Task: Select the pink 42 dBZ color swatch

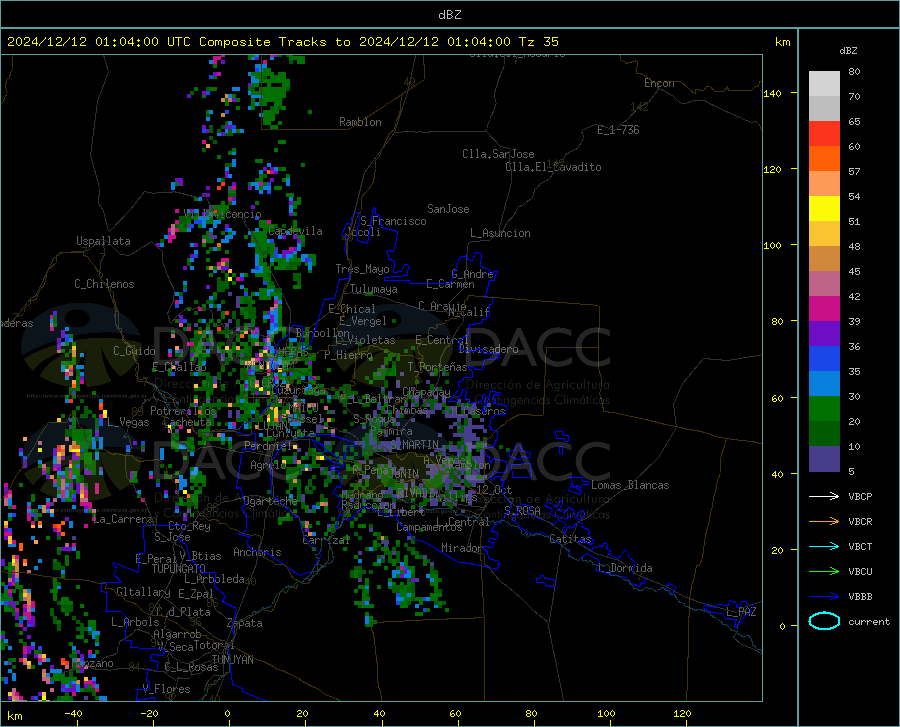Action: click(824, 284)
